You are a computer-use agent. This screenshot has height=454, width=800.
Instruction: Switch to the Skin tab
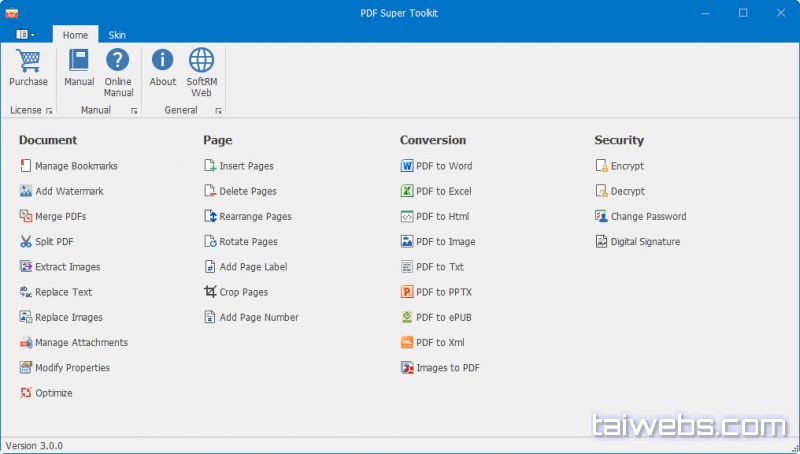pyautogui.click(x=117, y=35)
